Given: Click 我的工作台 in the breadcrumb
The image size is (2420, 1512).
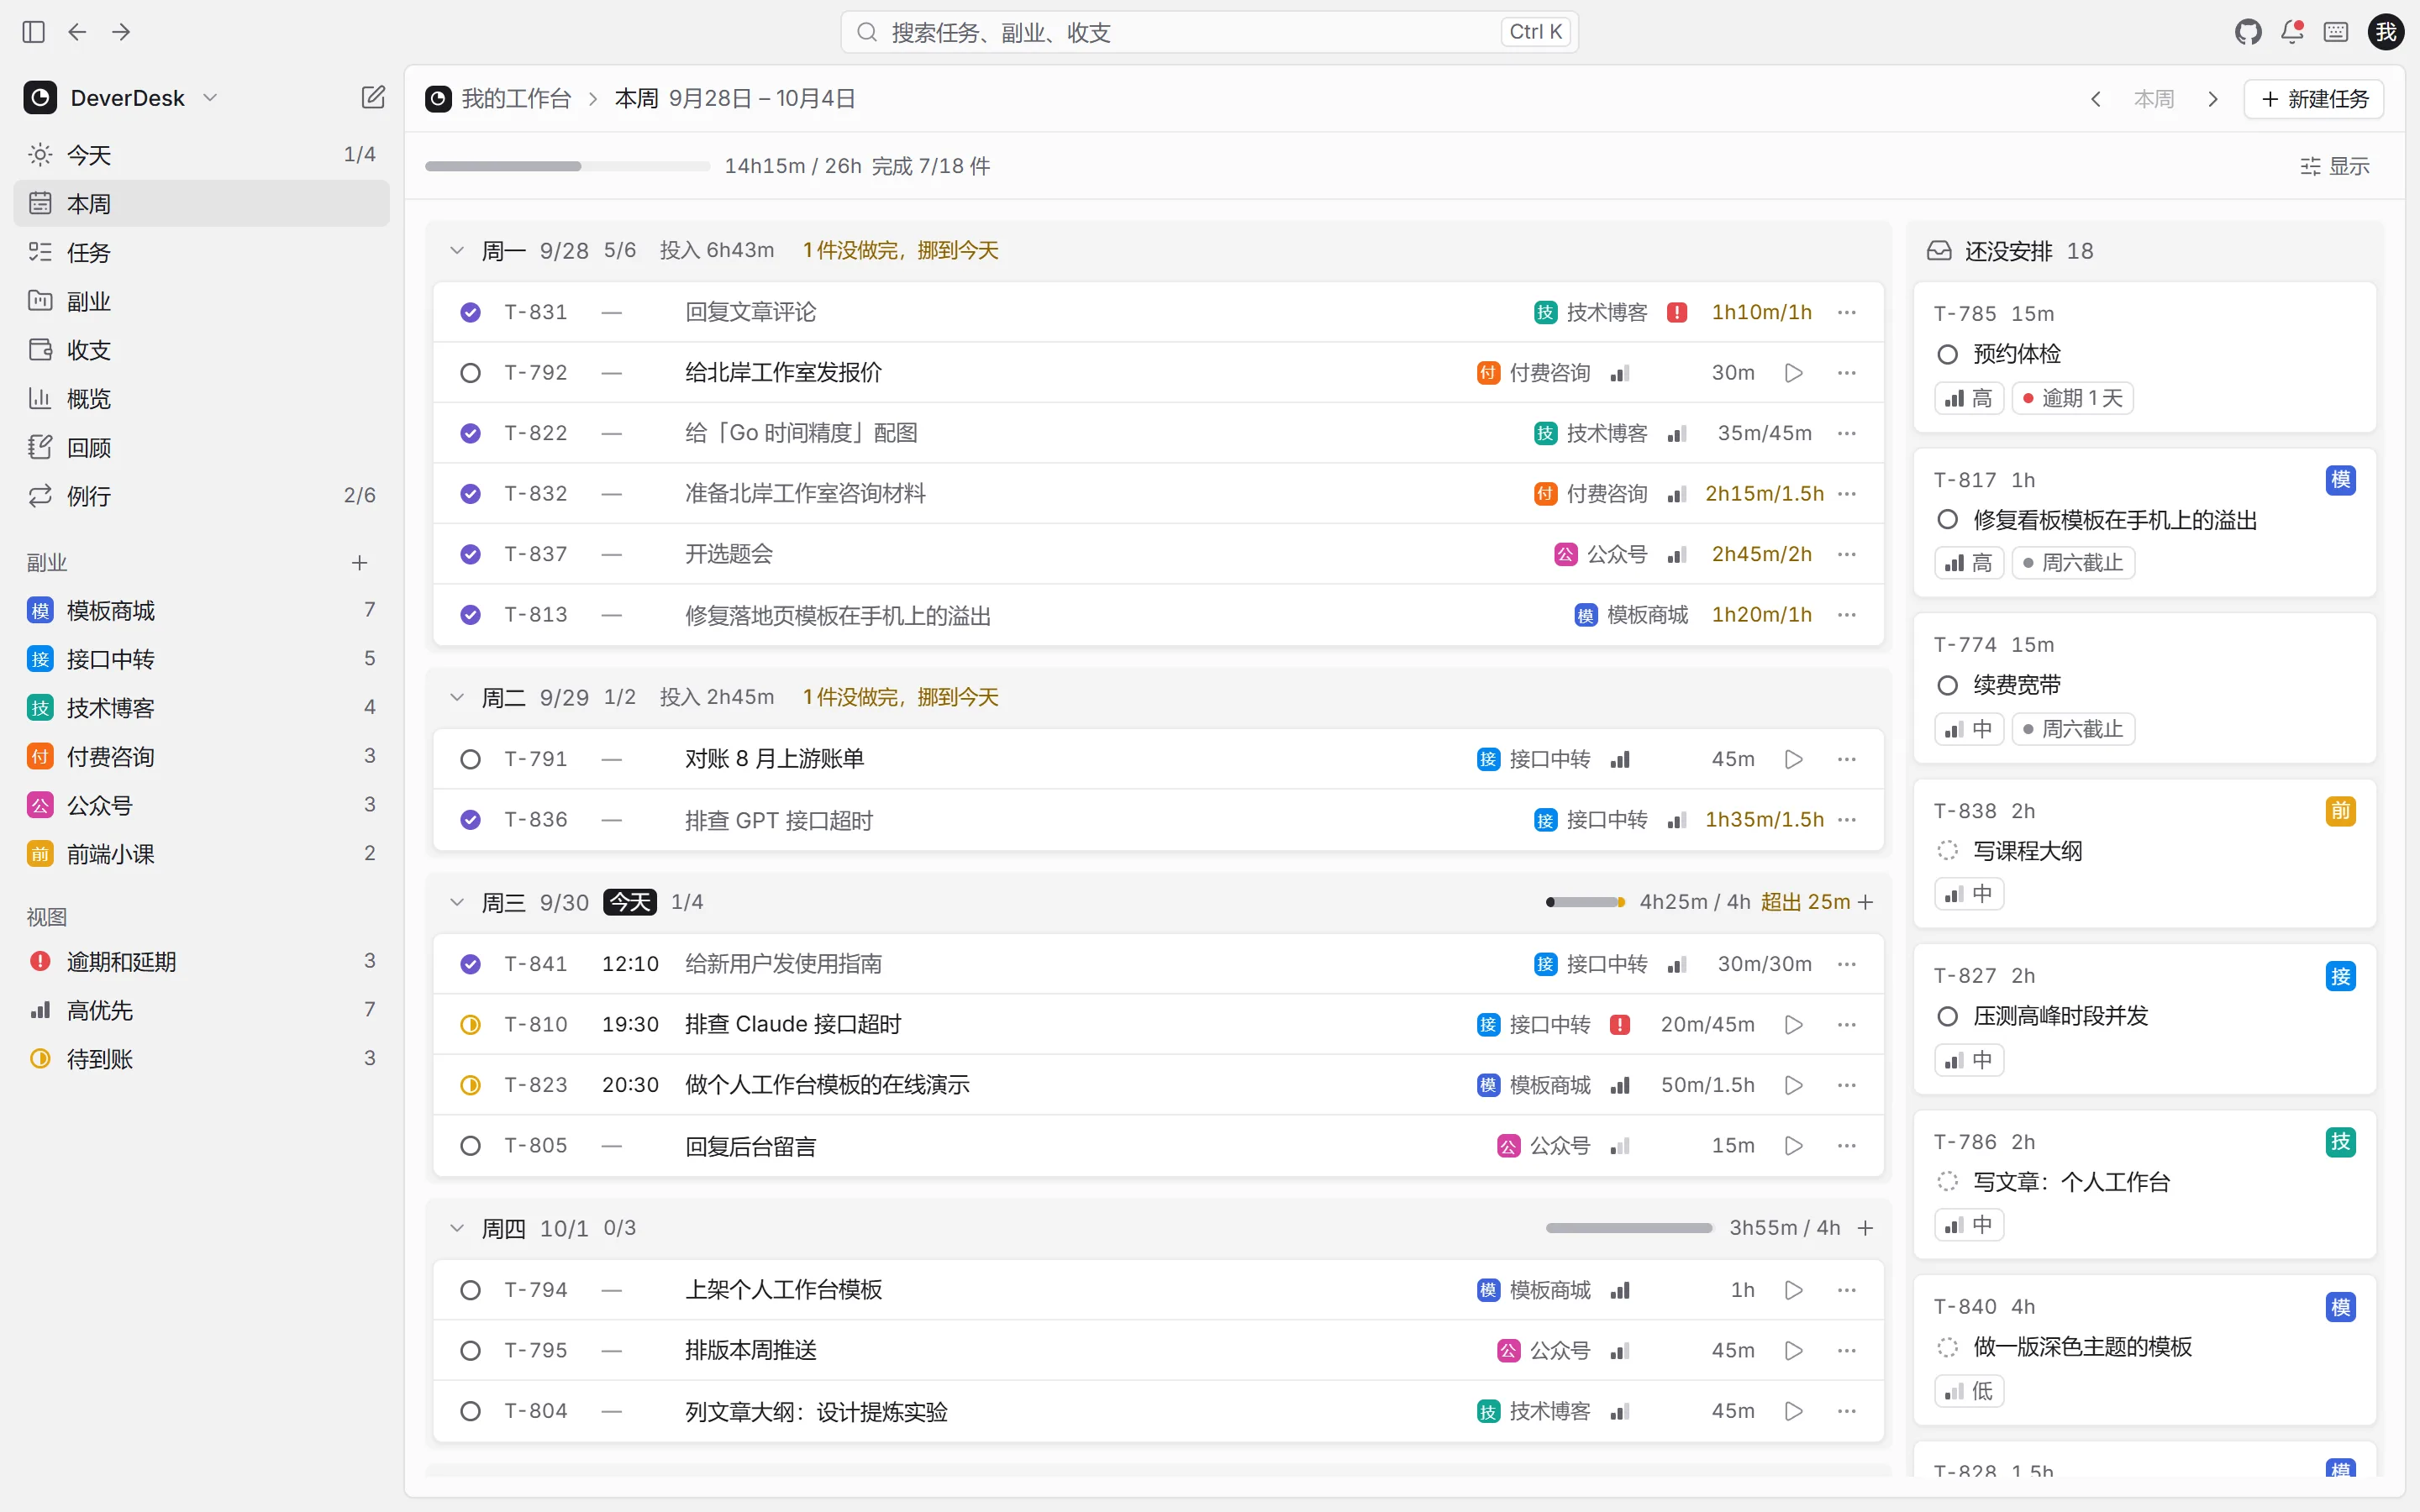Looking at the screenshot, I should tap(516, 99).
